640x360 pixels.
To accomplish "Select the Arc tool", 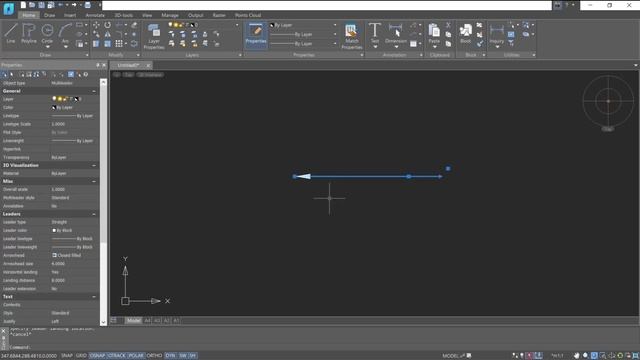I will click(65, 32).
